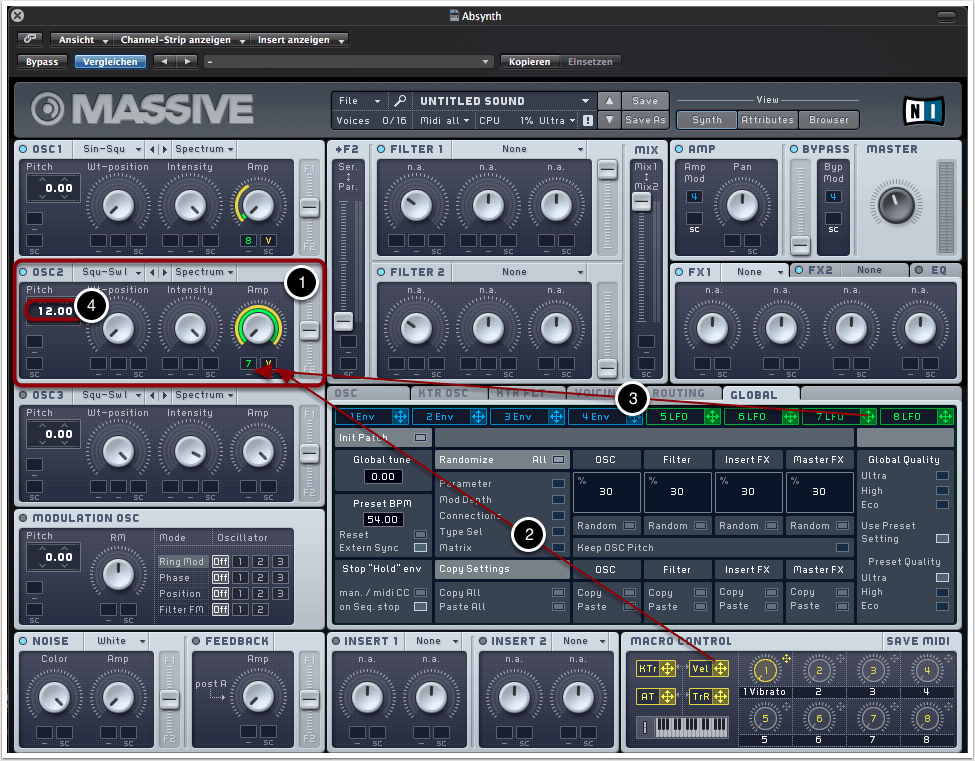
Task: Open the Ansicht menu
Action: point(81,40)
